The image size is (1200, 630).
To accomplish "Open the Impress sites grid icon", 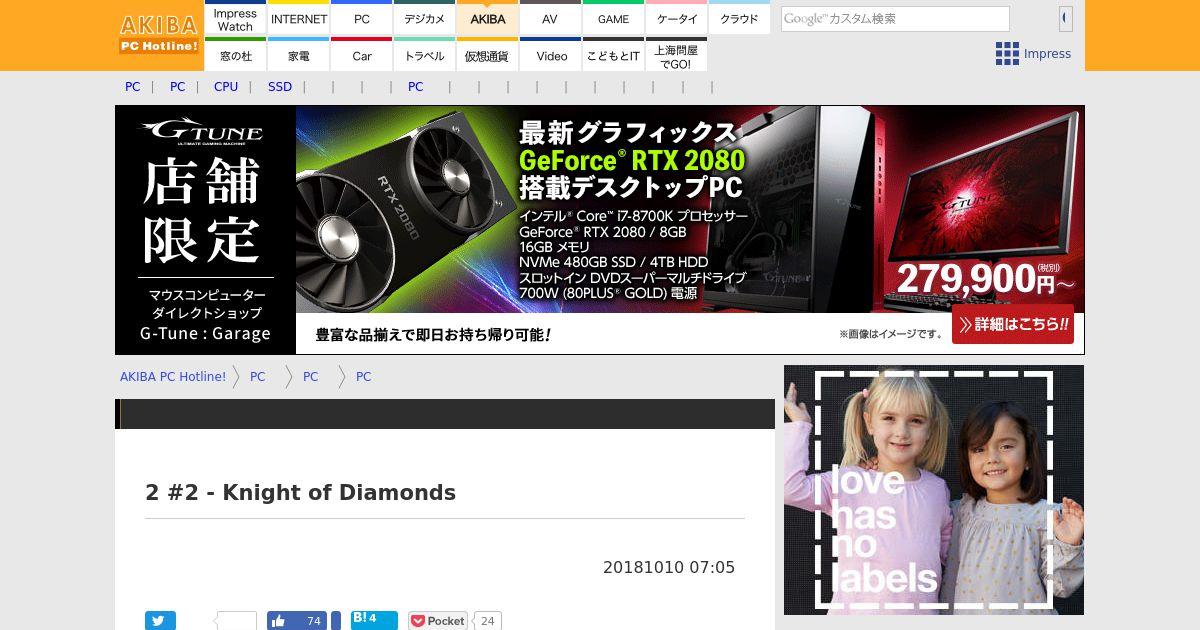I will coord(1007,54).
